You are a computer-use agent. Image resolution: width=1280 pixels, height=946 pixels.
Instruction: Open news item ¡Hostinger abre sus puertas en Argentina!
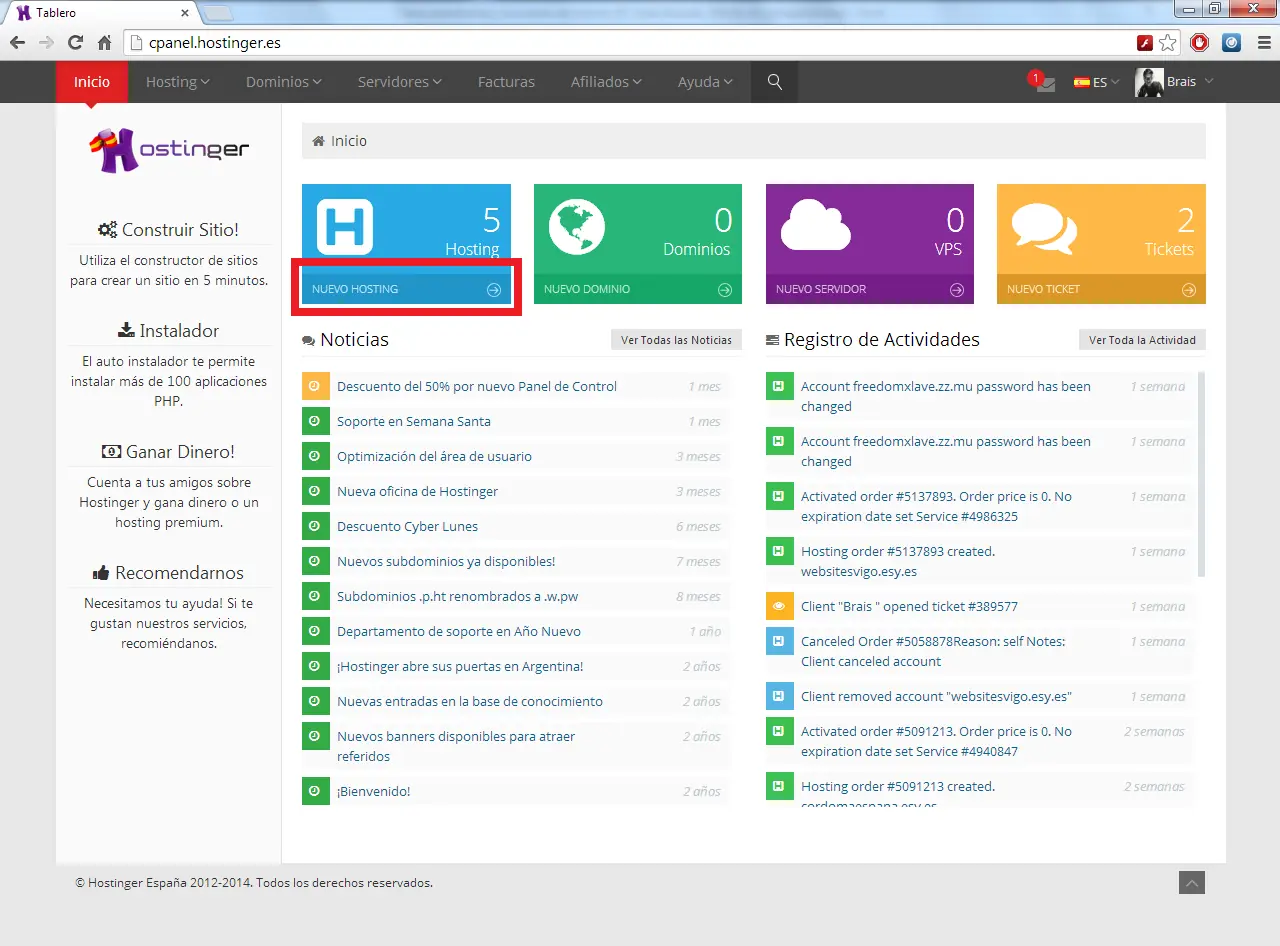click(x=460, y=666)
